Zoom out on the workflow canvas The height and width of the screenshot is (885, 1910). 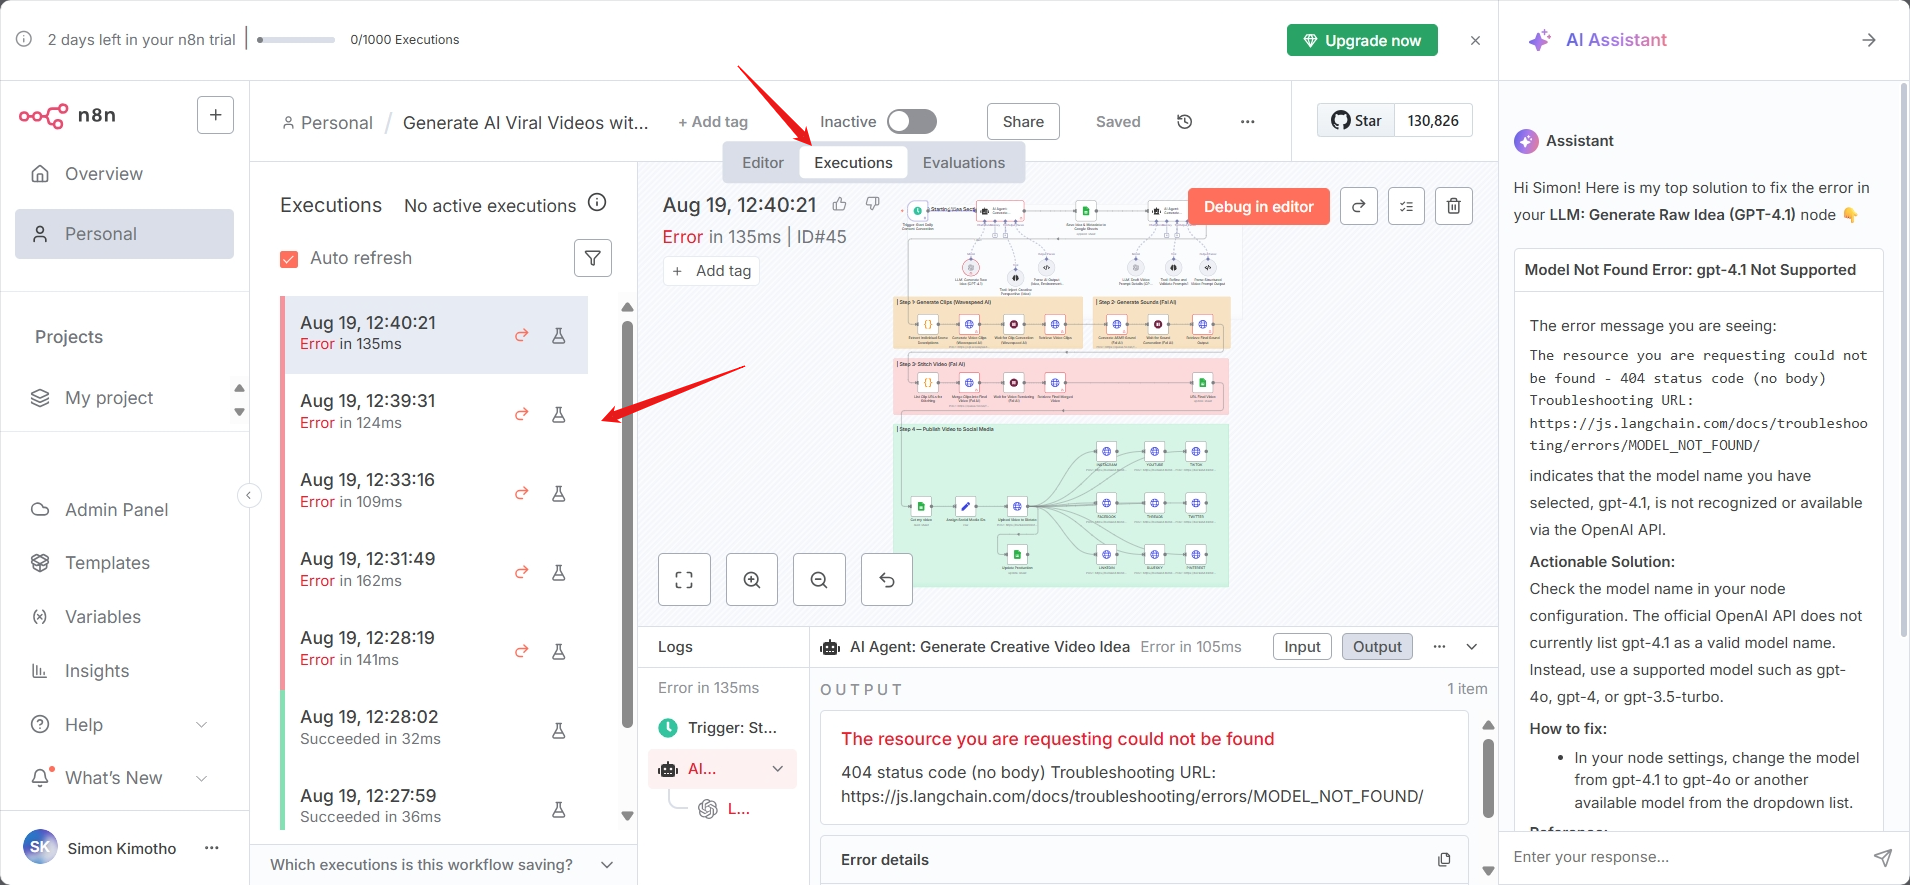click(x=819, y=580)
